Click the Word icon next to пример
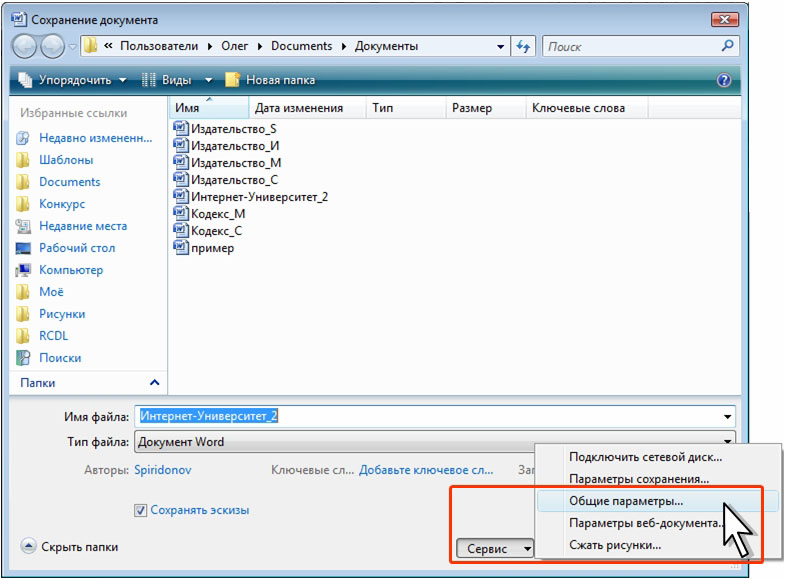Image resolution: width=785 pixels, height=579 pixels. [180, 247]
